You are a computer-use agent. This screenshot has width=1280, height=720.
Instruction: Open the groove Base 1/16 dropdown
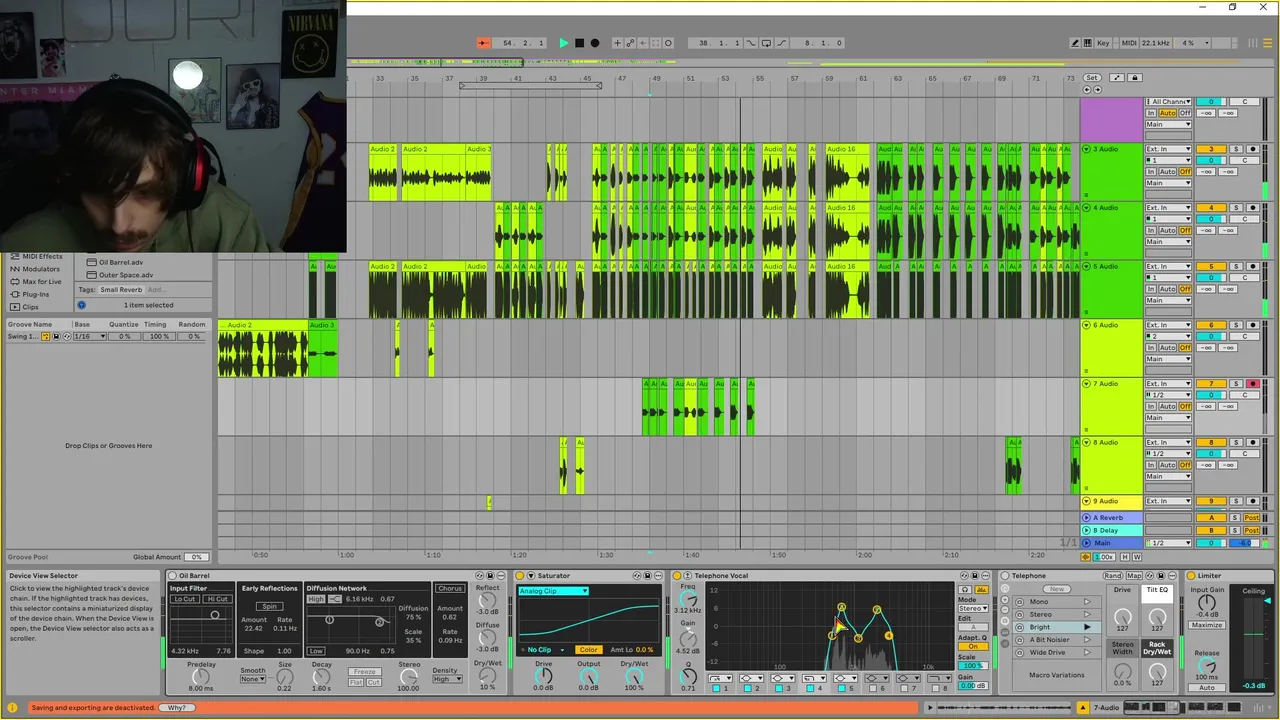90,337
